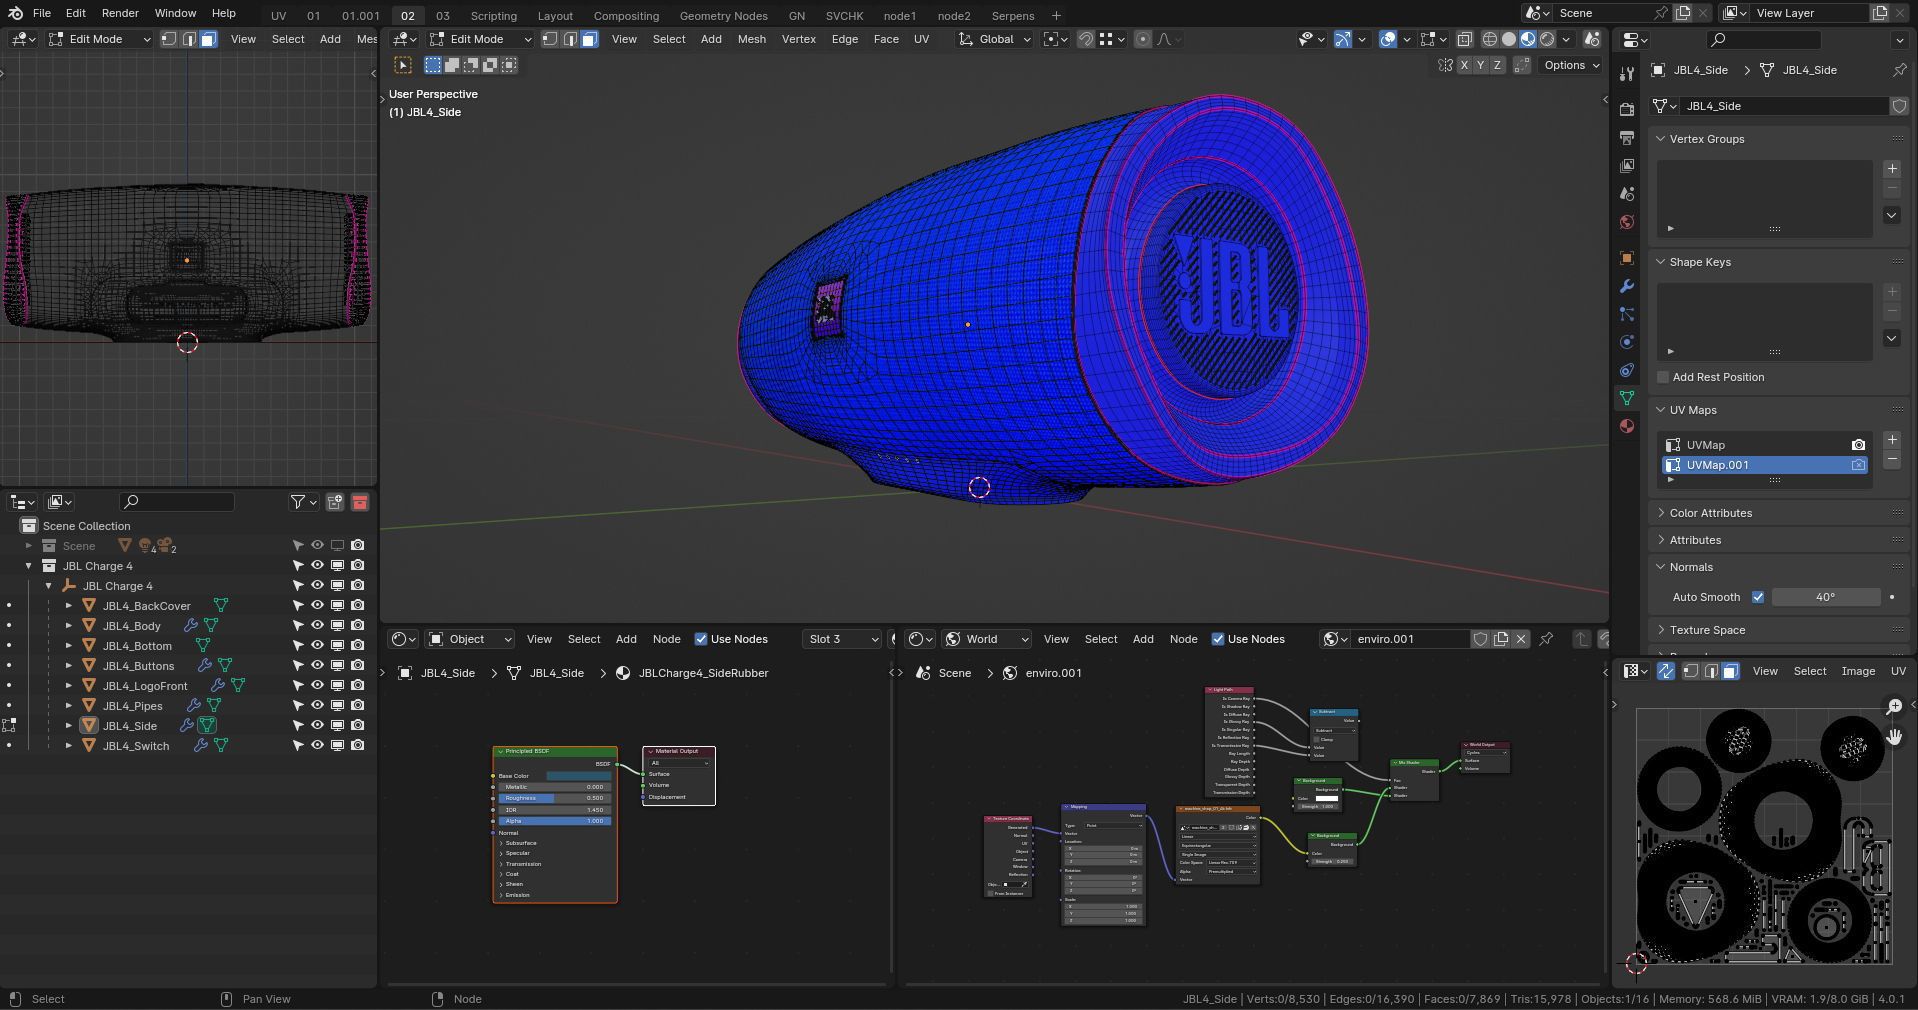Toggle X-ray view in viewport
1918x1010 pixels.
(1464, 39)
